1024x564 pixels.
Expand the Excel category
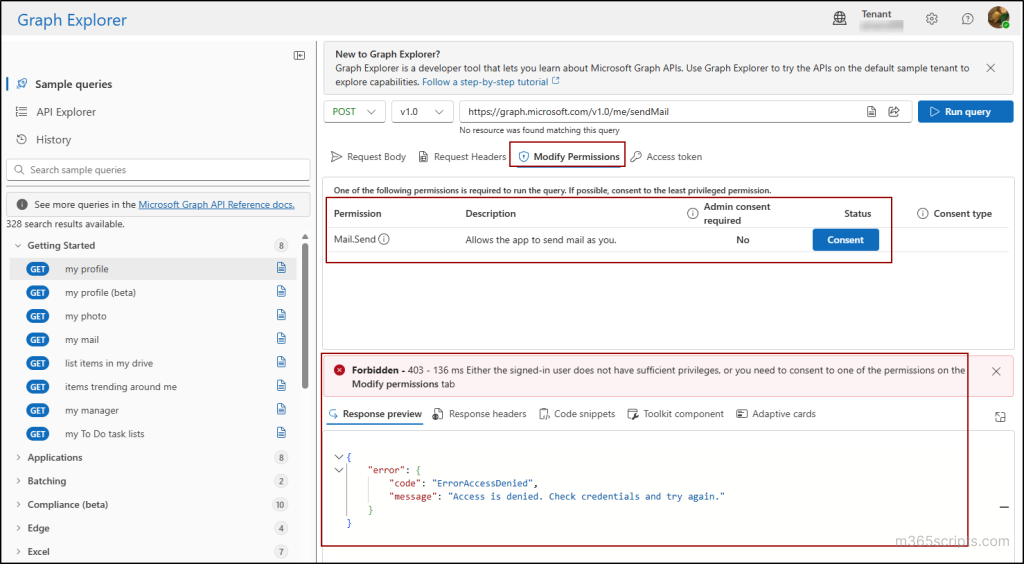[x=18, y=551]
